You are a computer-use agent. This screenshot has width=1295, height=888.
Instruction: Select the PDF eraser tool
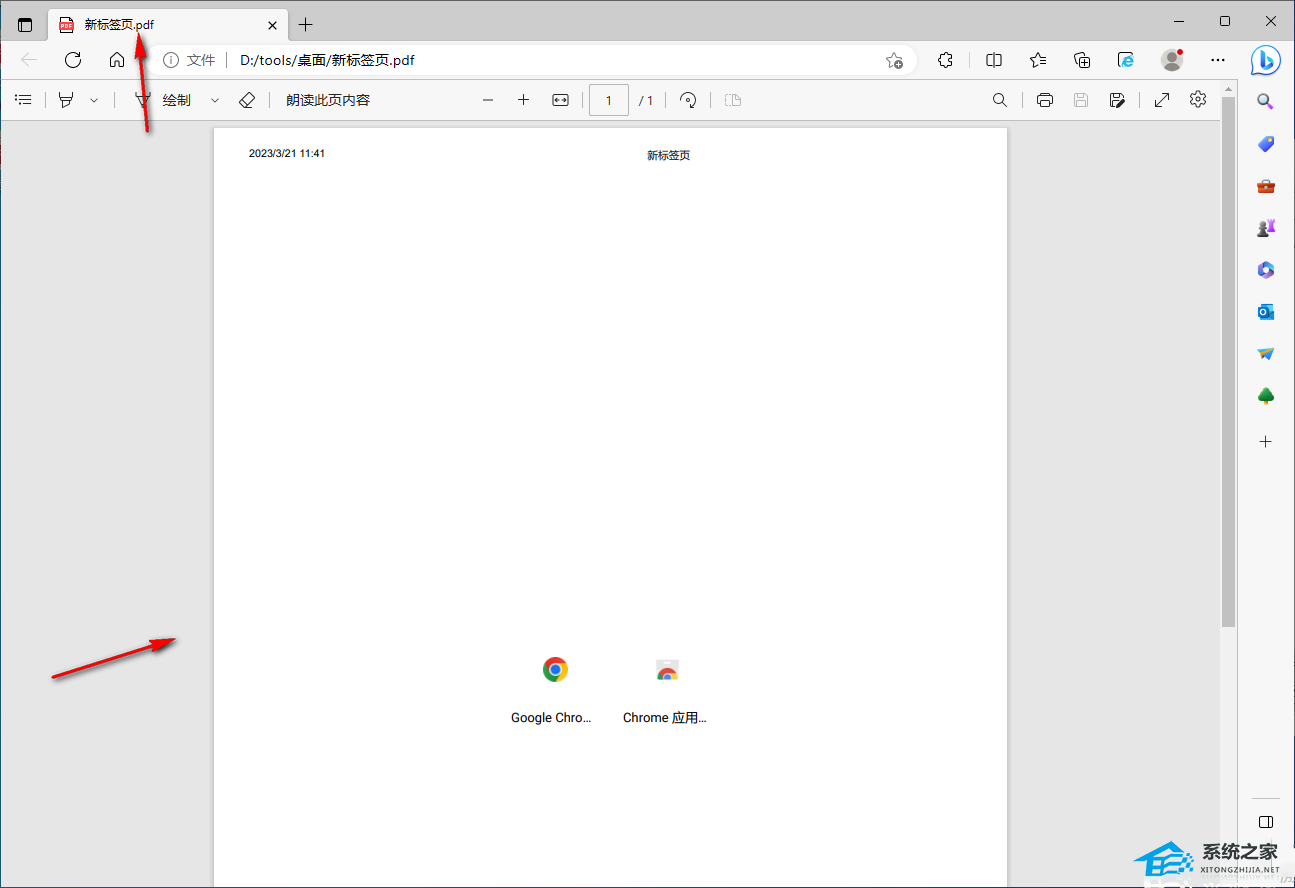point(247,100)
